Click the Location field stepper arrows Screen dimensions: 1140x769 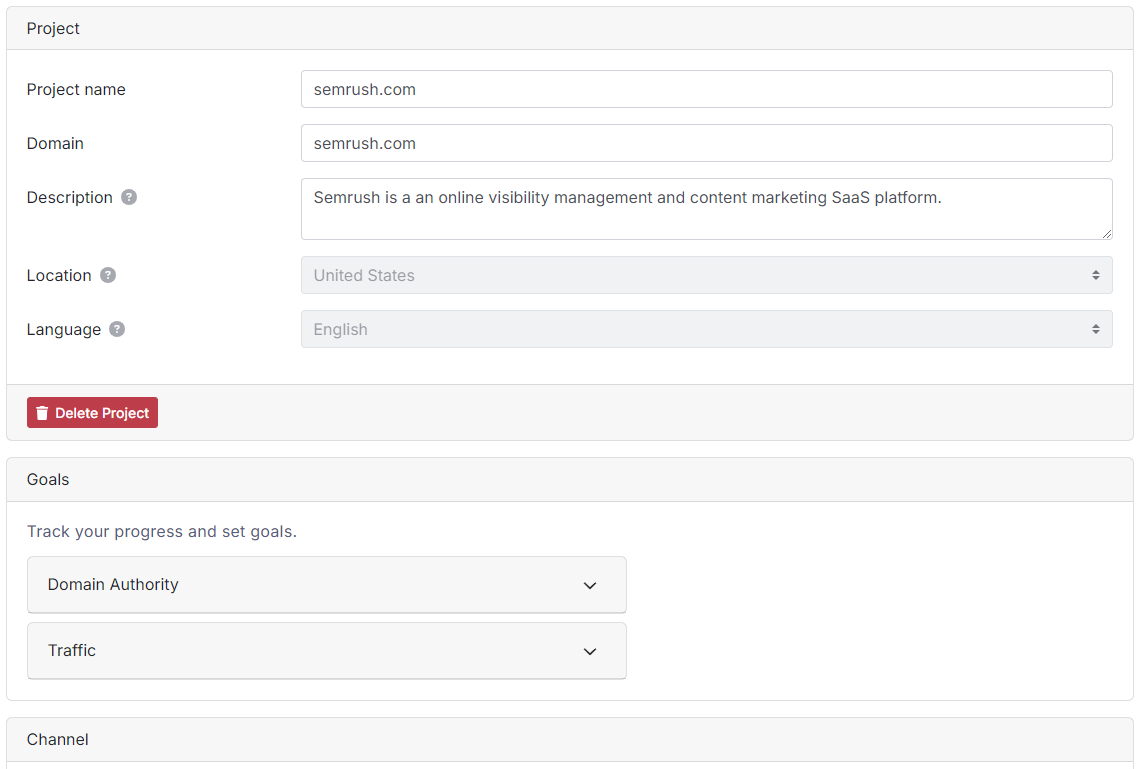pos(1098,275)
